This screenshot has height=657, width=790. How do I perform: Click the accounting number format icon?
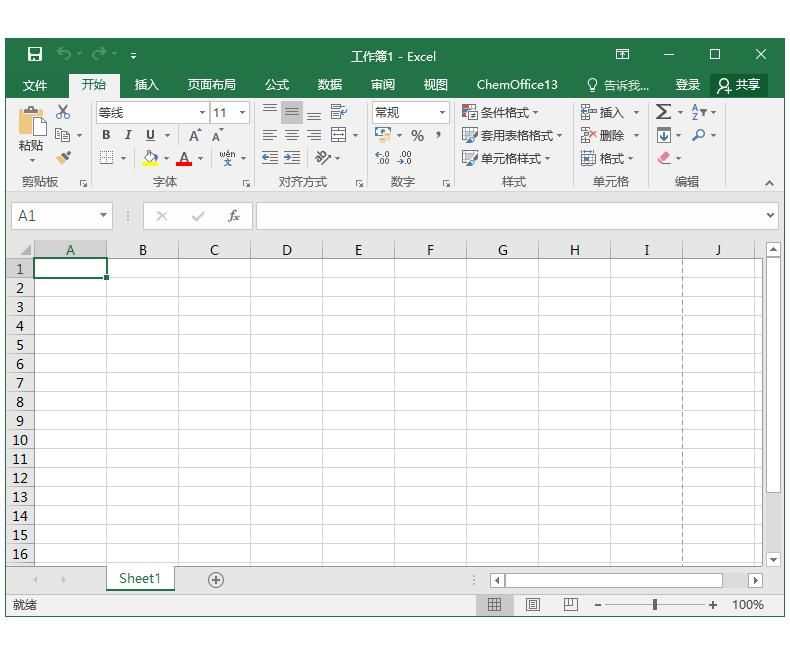383,135
